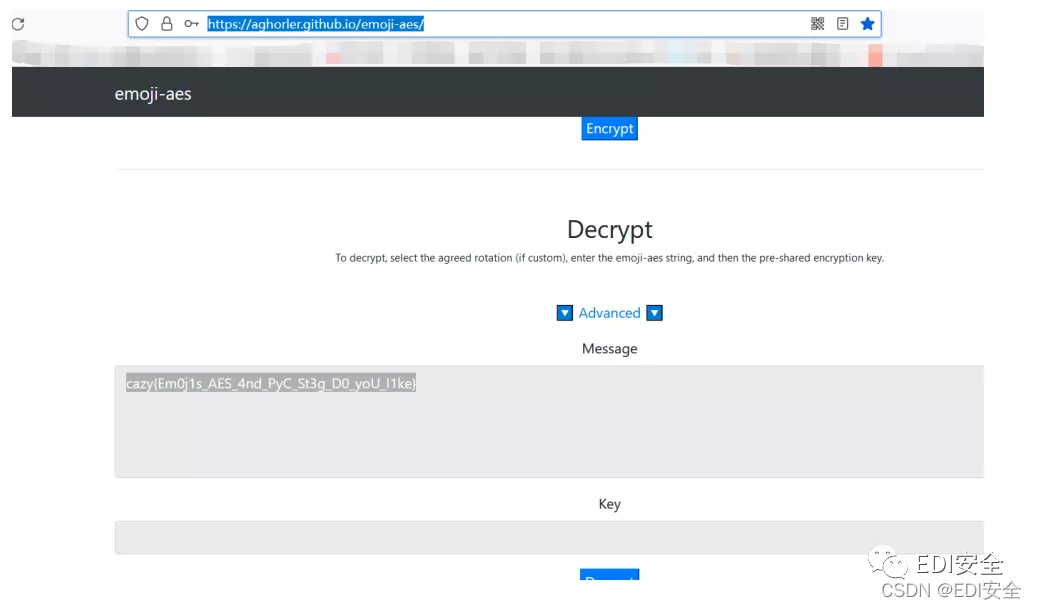Click the Decrypt button at the bottom
This screenshot has width=1037, height=609.
coord(609,575)
